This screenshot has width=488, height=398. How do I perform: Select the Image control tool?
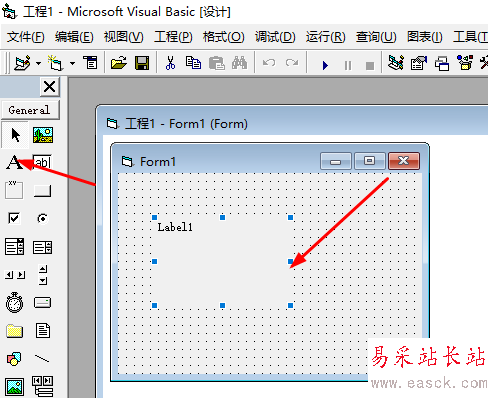(14, 387)
